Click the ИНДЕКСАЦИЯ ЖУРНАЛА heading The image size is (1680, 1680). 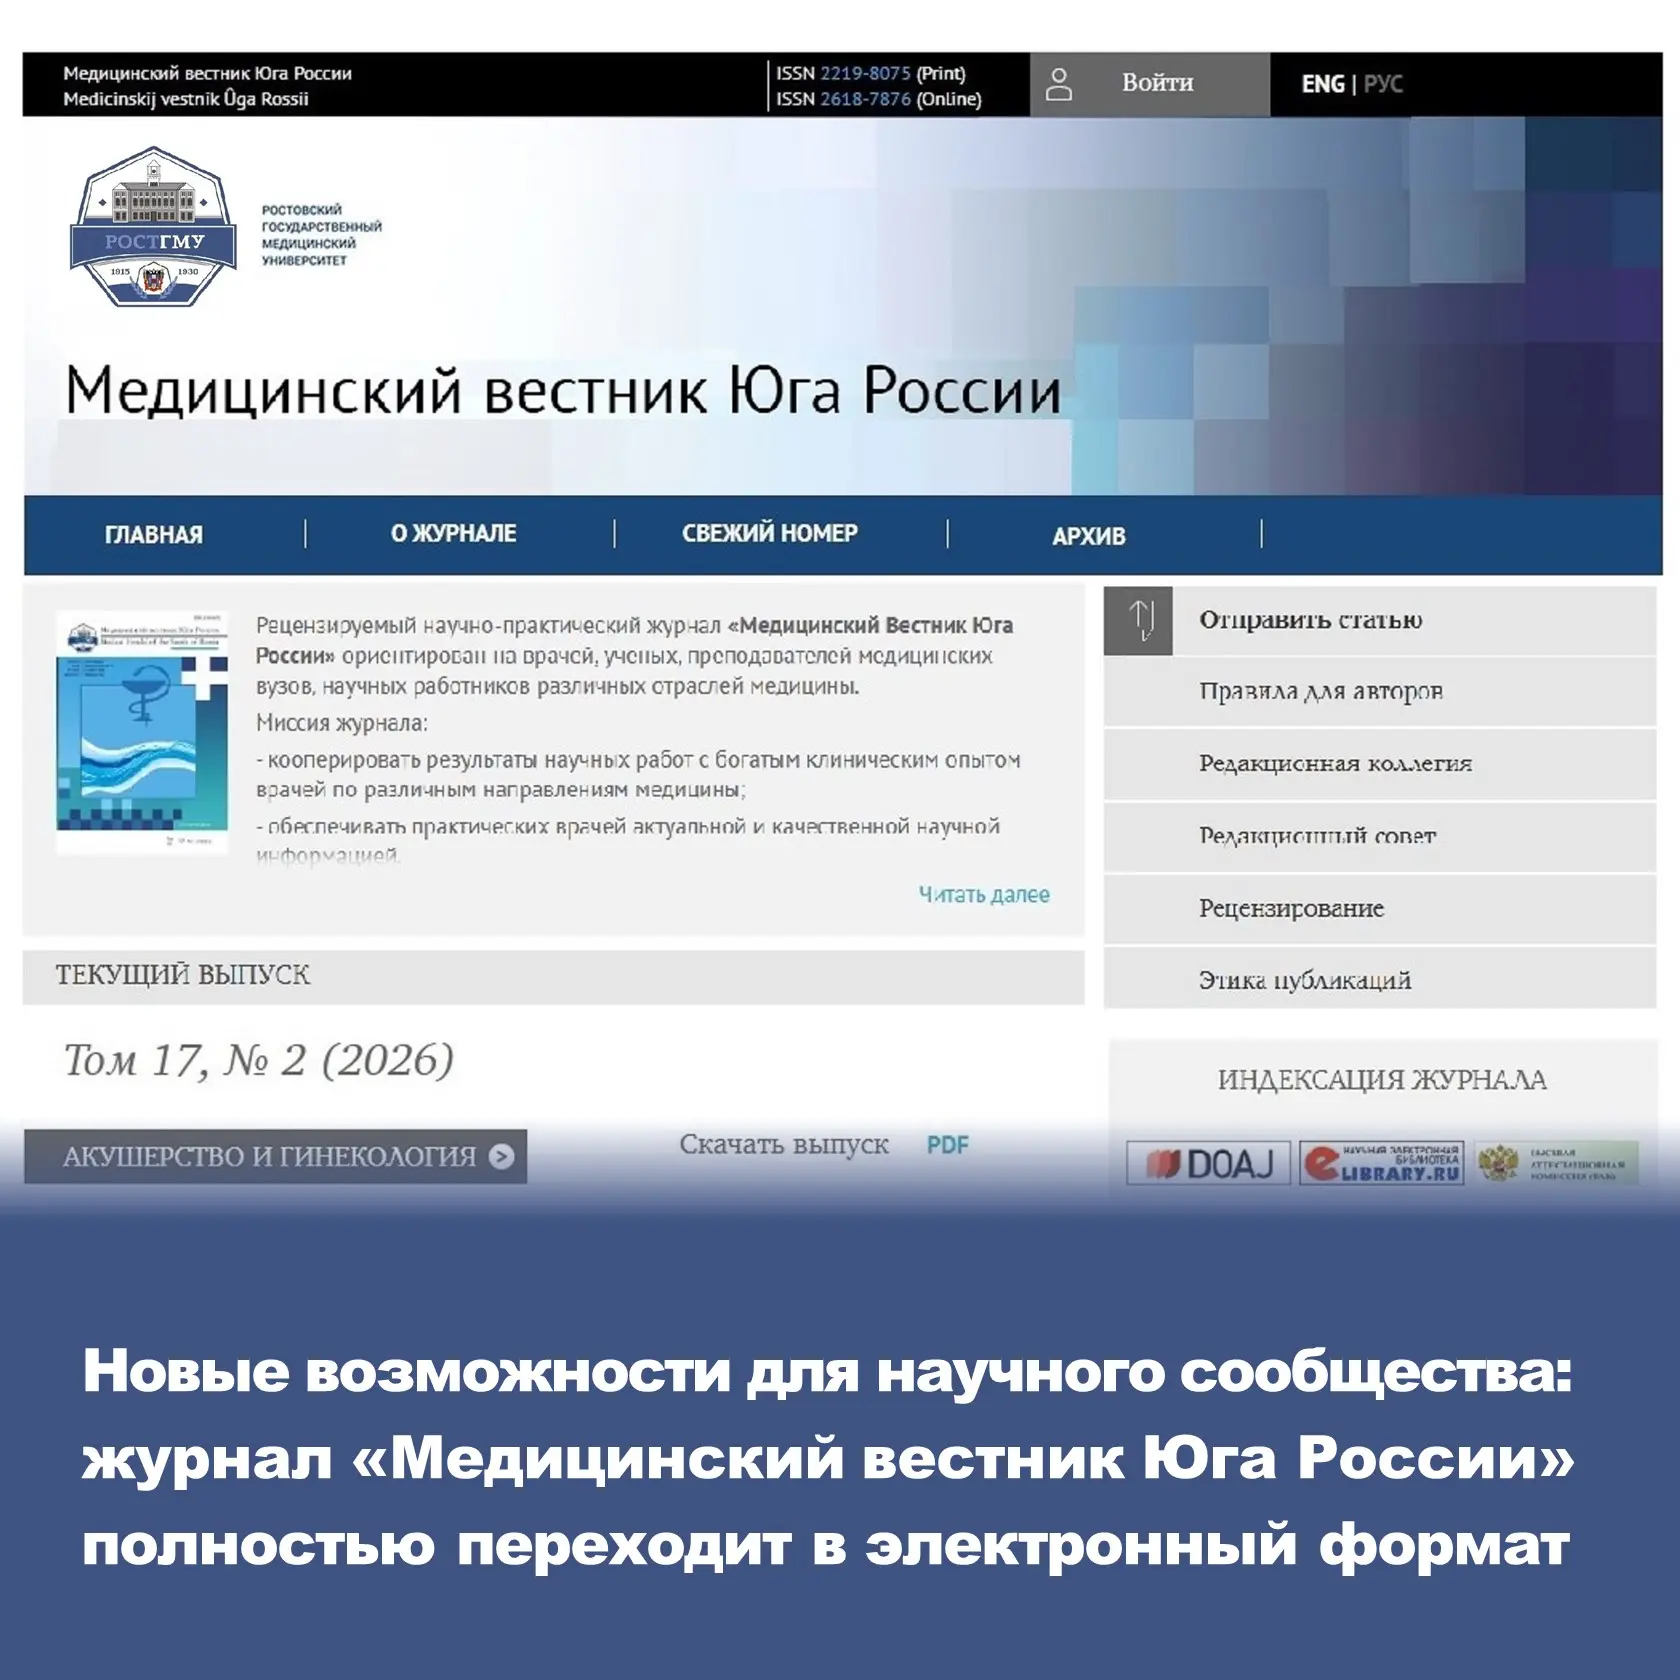[1382, 1080]
